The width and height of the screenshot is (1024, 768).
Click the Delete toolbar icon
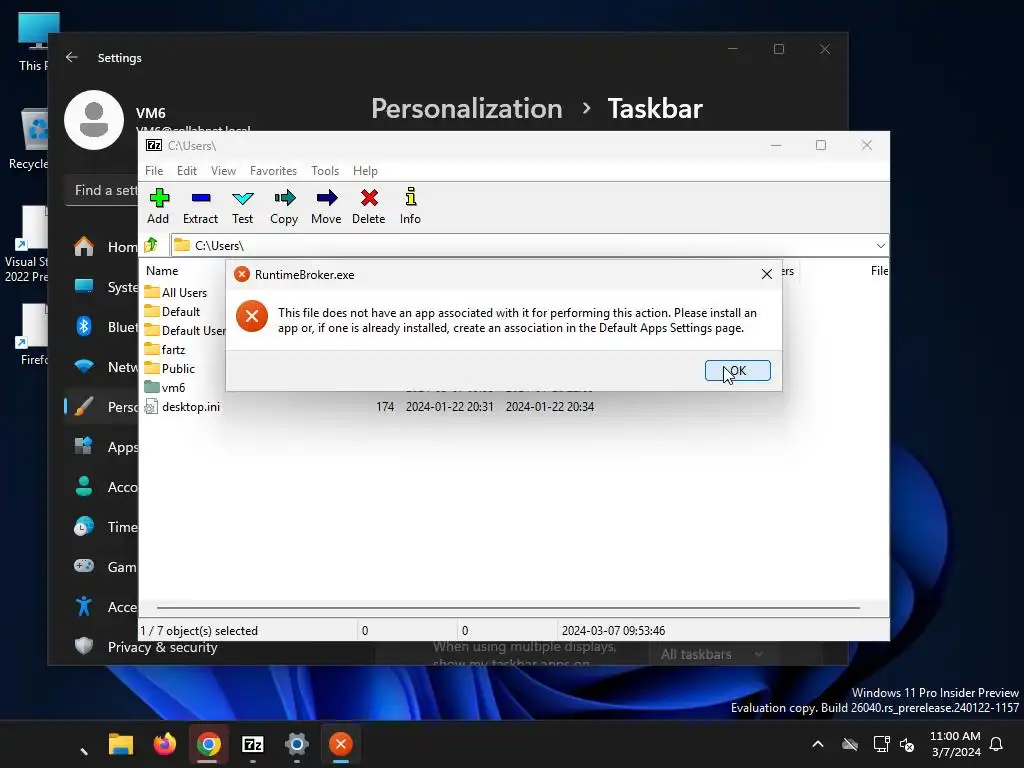coord(369,206)
